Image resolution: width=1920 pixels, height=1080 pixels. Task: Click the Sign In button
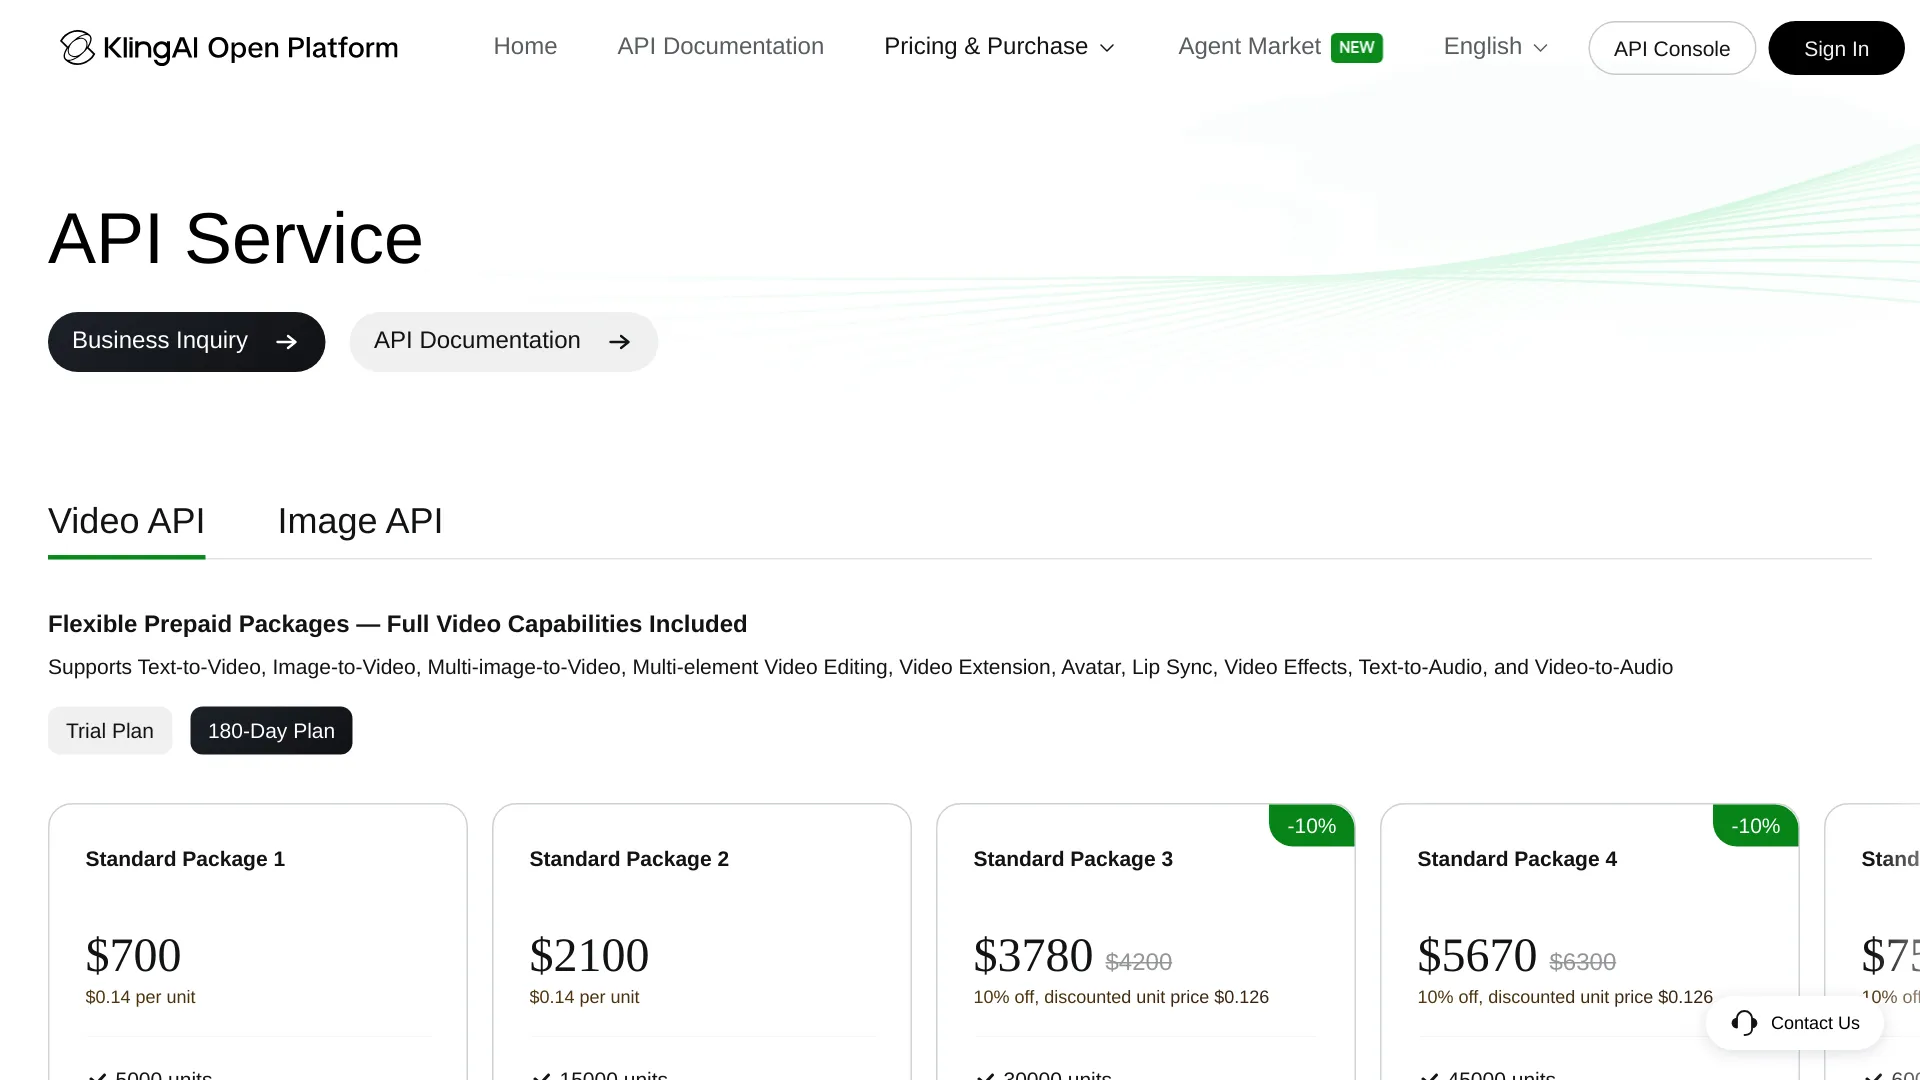click(1836, 48)
